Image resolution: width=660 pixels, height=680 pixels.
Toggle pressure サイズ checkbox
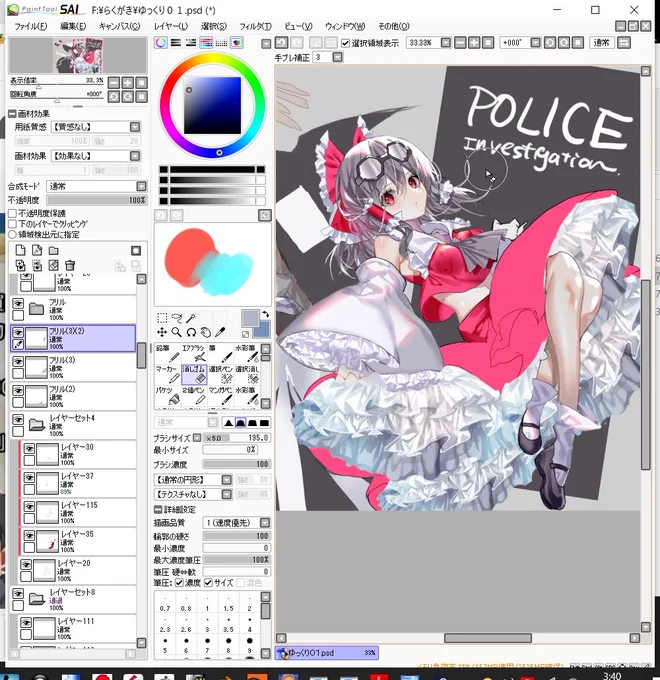coord(208,582)
